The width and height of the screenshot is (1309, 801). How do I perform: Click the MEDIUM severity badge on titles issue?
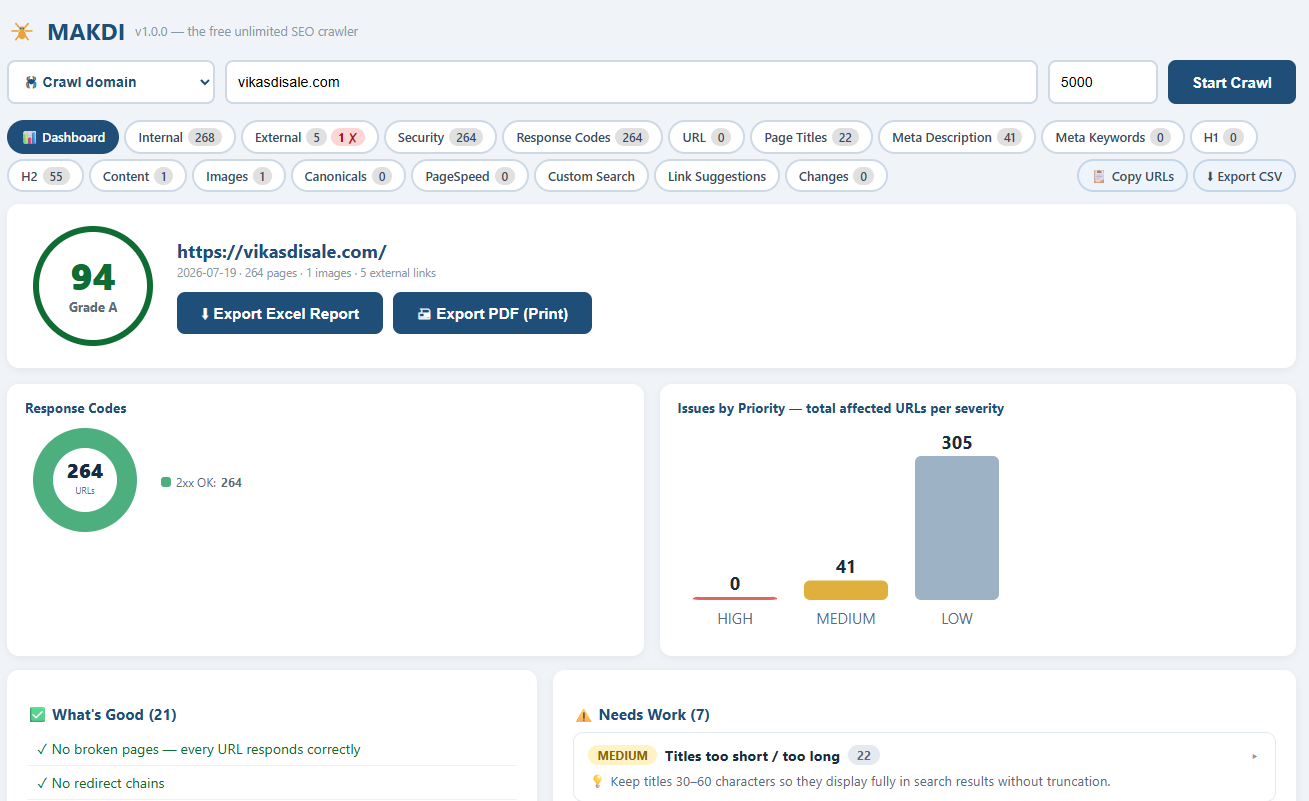point(623,756)
